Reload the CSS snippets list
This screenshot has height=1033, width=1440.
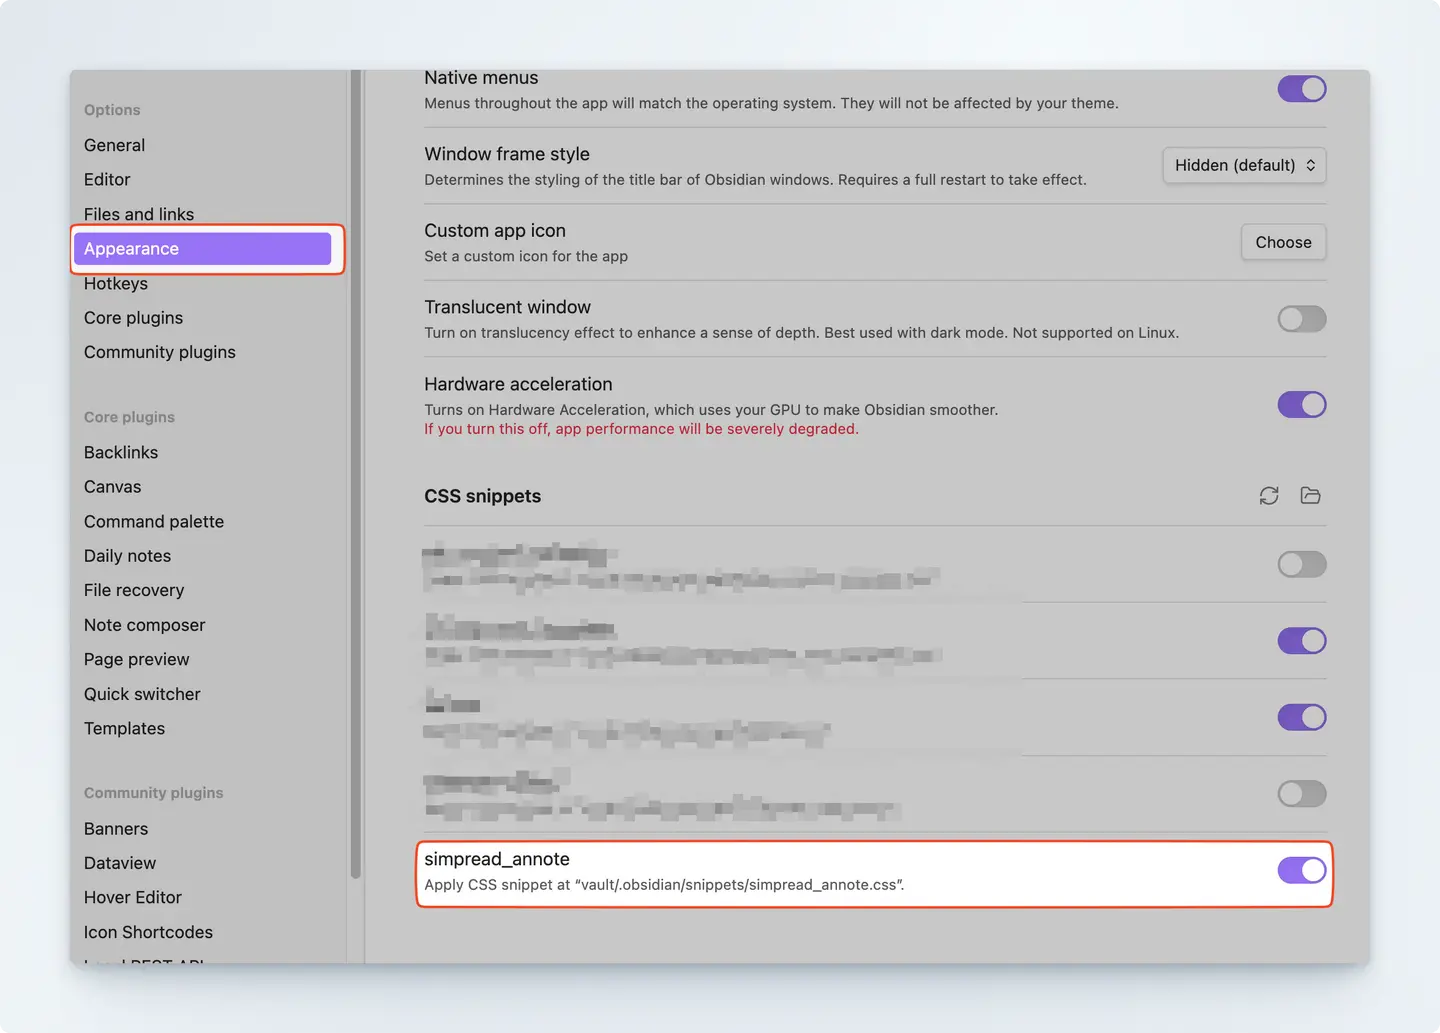(x=1269, y=496)
